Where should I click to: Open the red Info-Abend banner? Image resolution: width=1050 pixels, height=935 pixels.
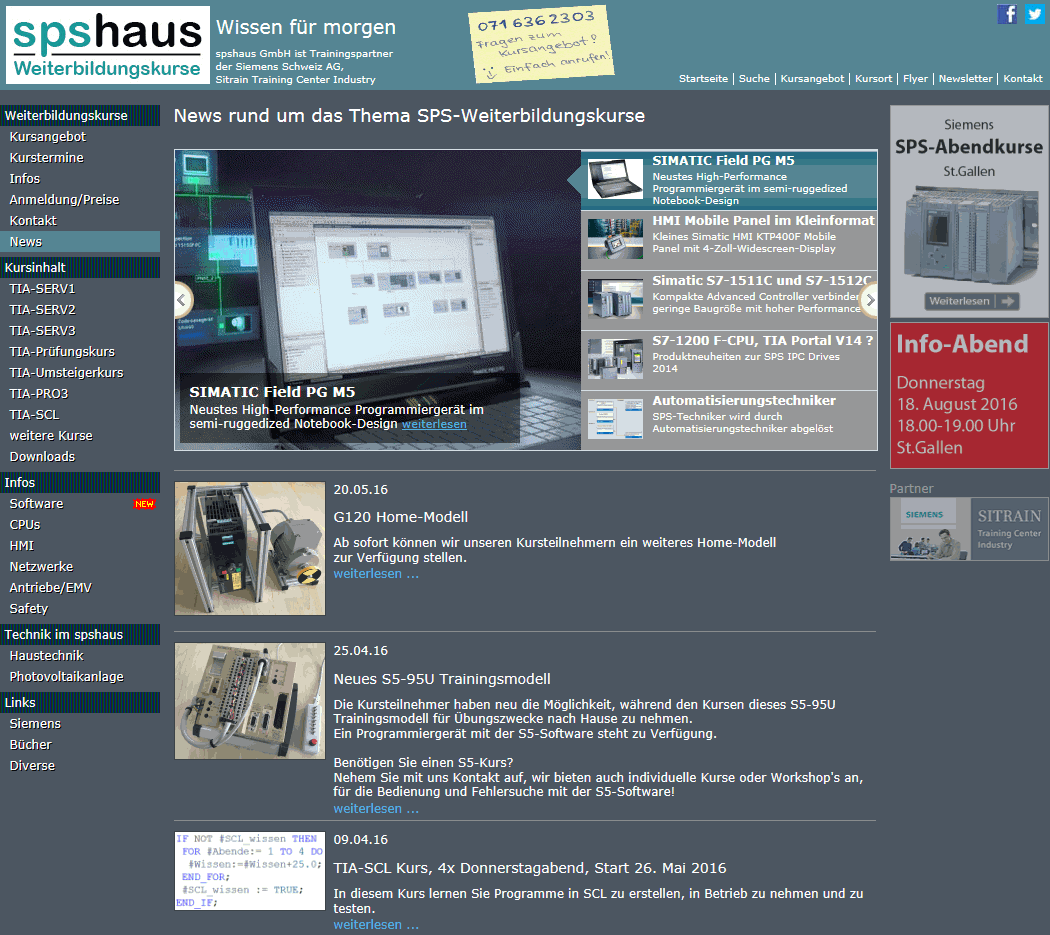click(x=969, y=395)
